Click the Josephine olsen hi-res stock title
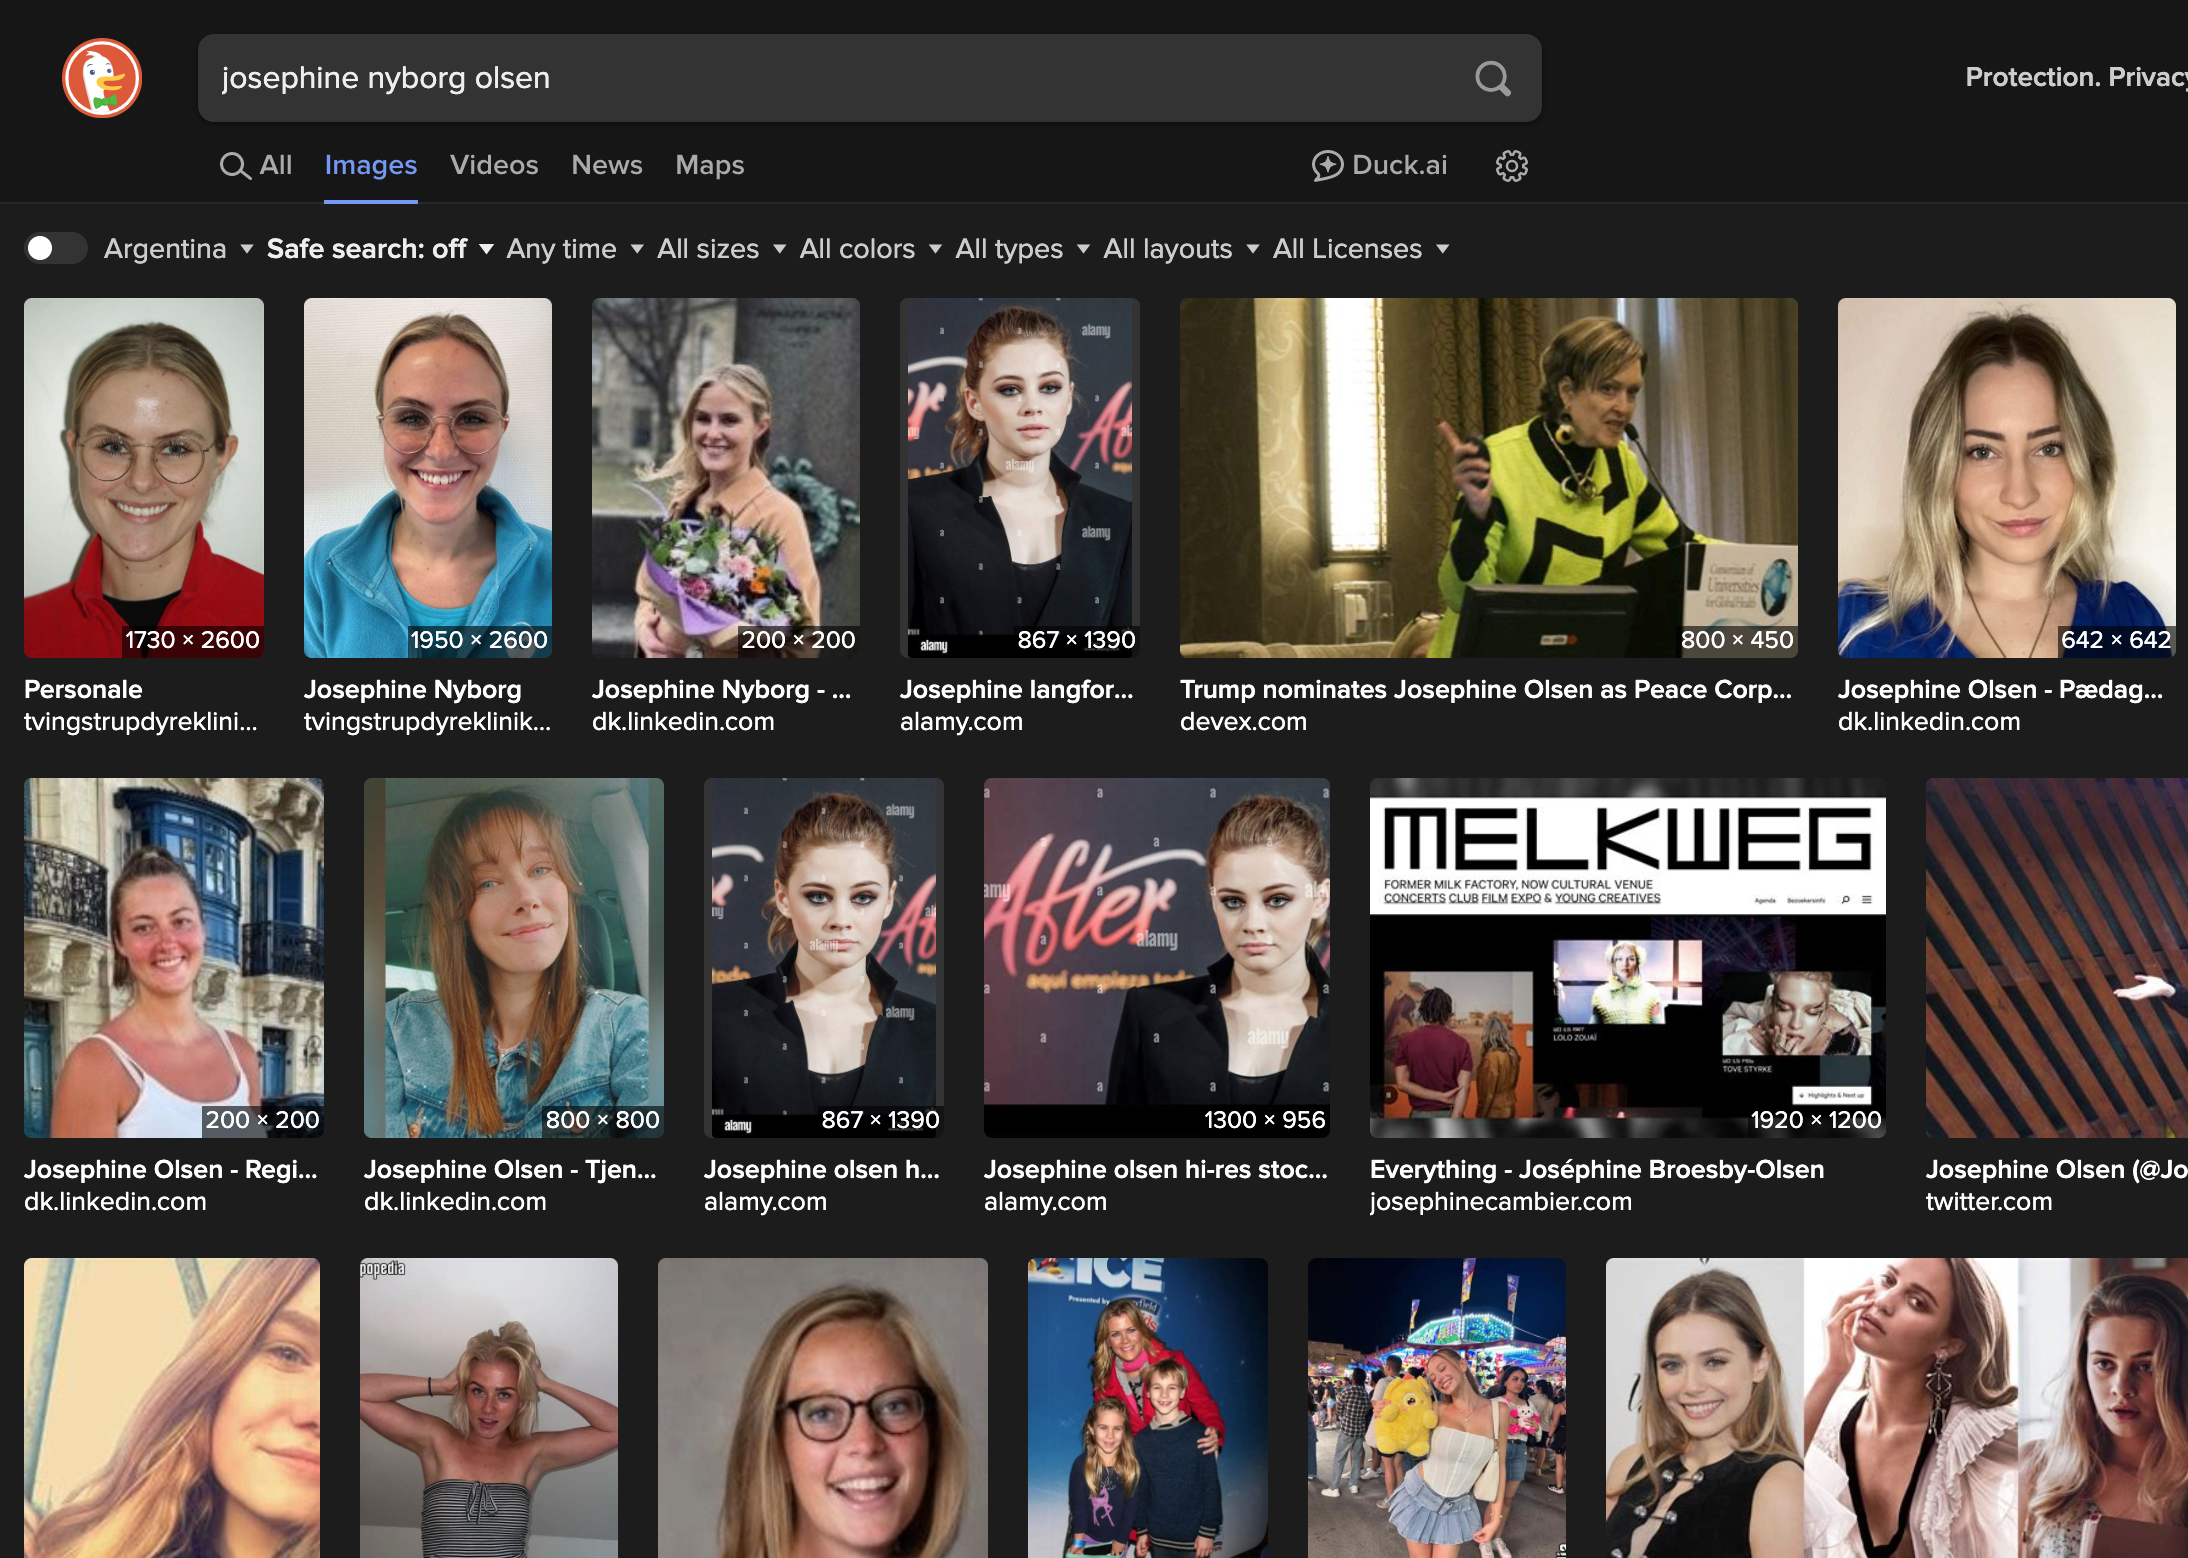This screenshot has height=1558, width=2188. point(1156,1169)
